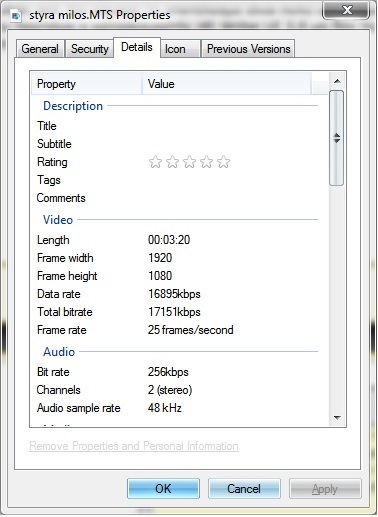
Task: Click the Property column header
Action: 87,84
